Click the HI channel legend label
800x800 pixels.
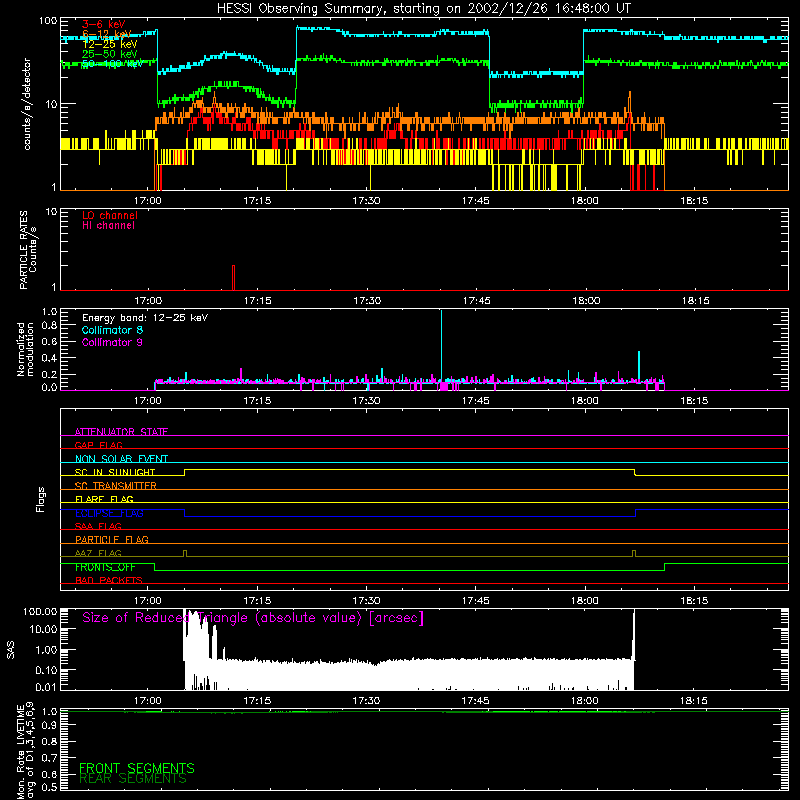tap(108, 225)
